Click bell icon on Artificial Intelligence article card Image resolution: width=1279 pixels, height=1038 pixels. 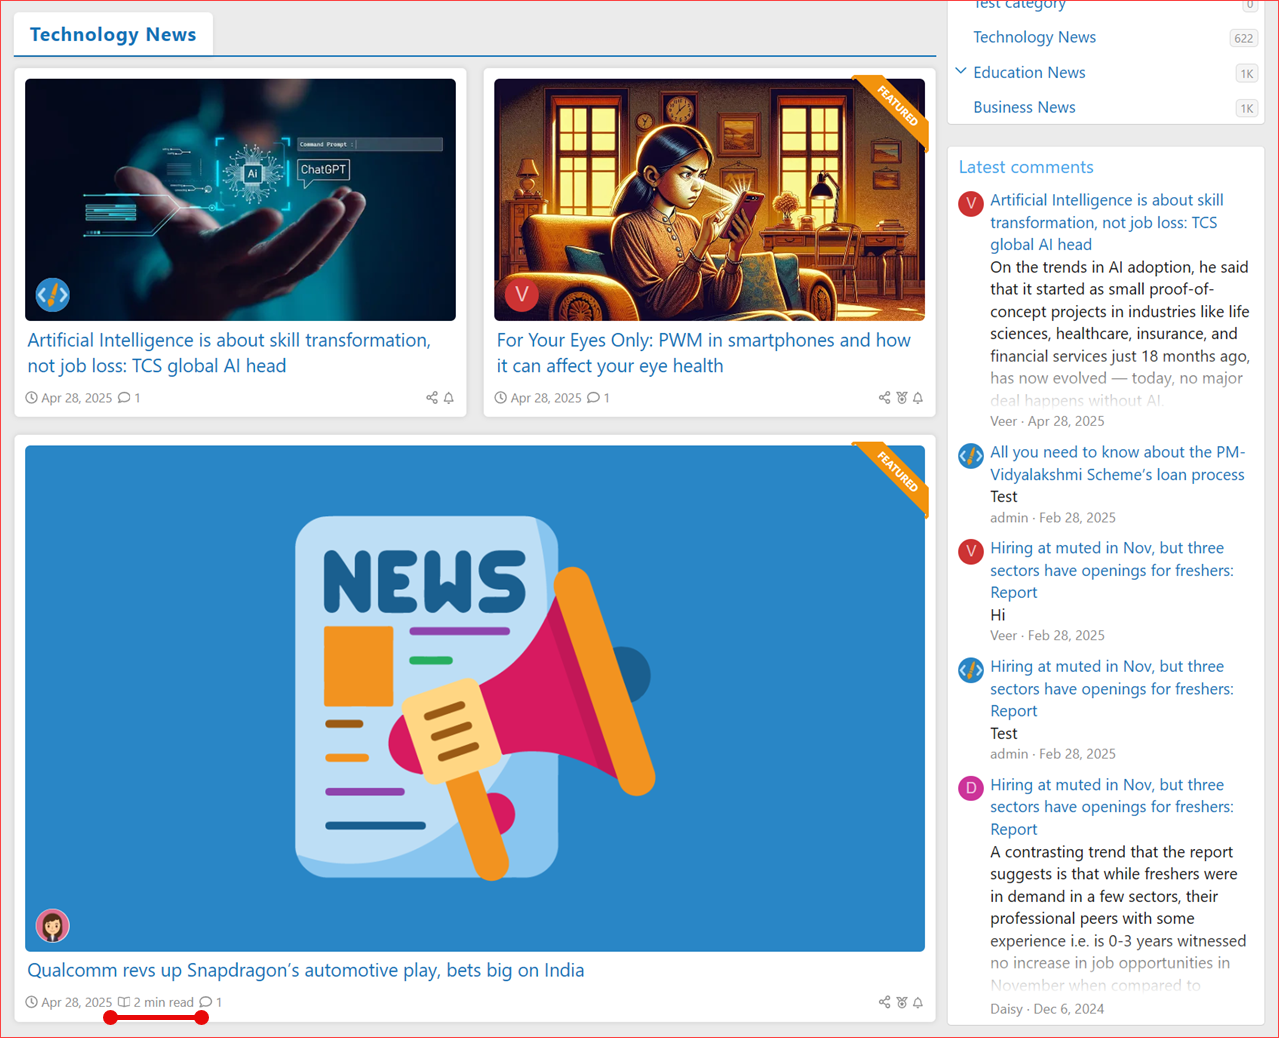(x=449, y=398)
